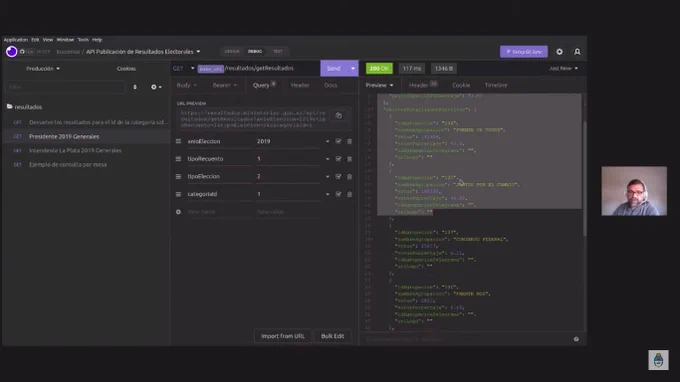680x382 pixels.
Task: Click the Argentina coat of arms badge
Action: 658,360
